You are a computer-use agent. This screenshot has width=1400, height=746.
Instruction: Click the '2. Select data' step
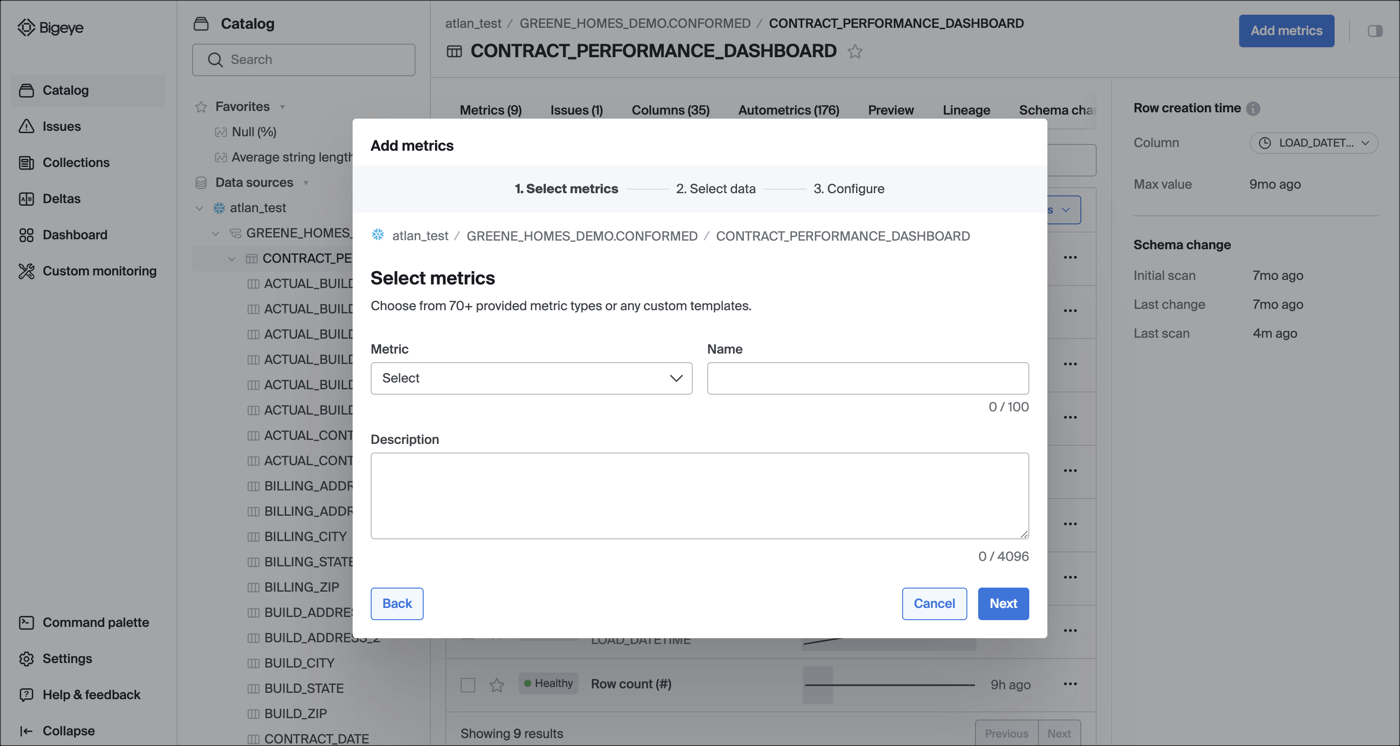point(716,188)
